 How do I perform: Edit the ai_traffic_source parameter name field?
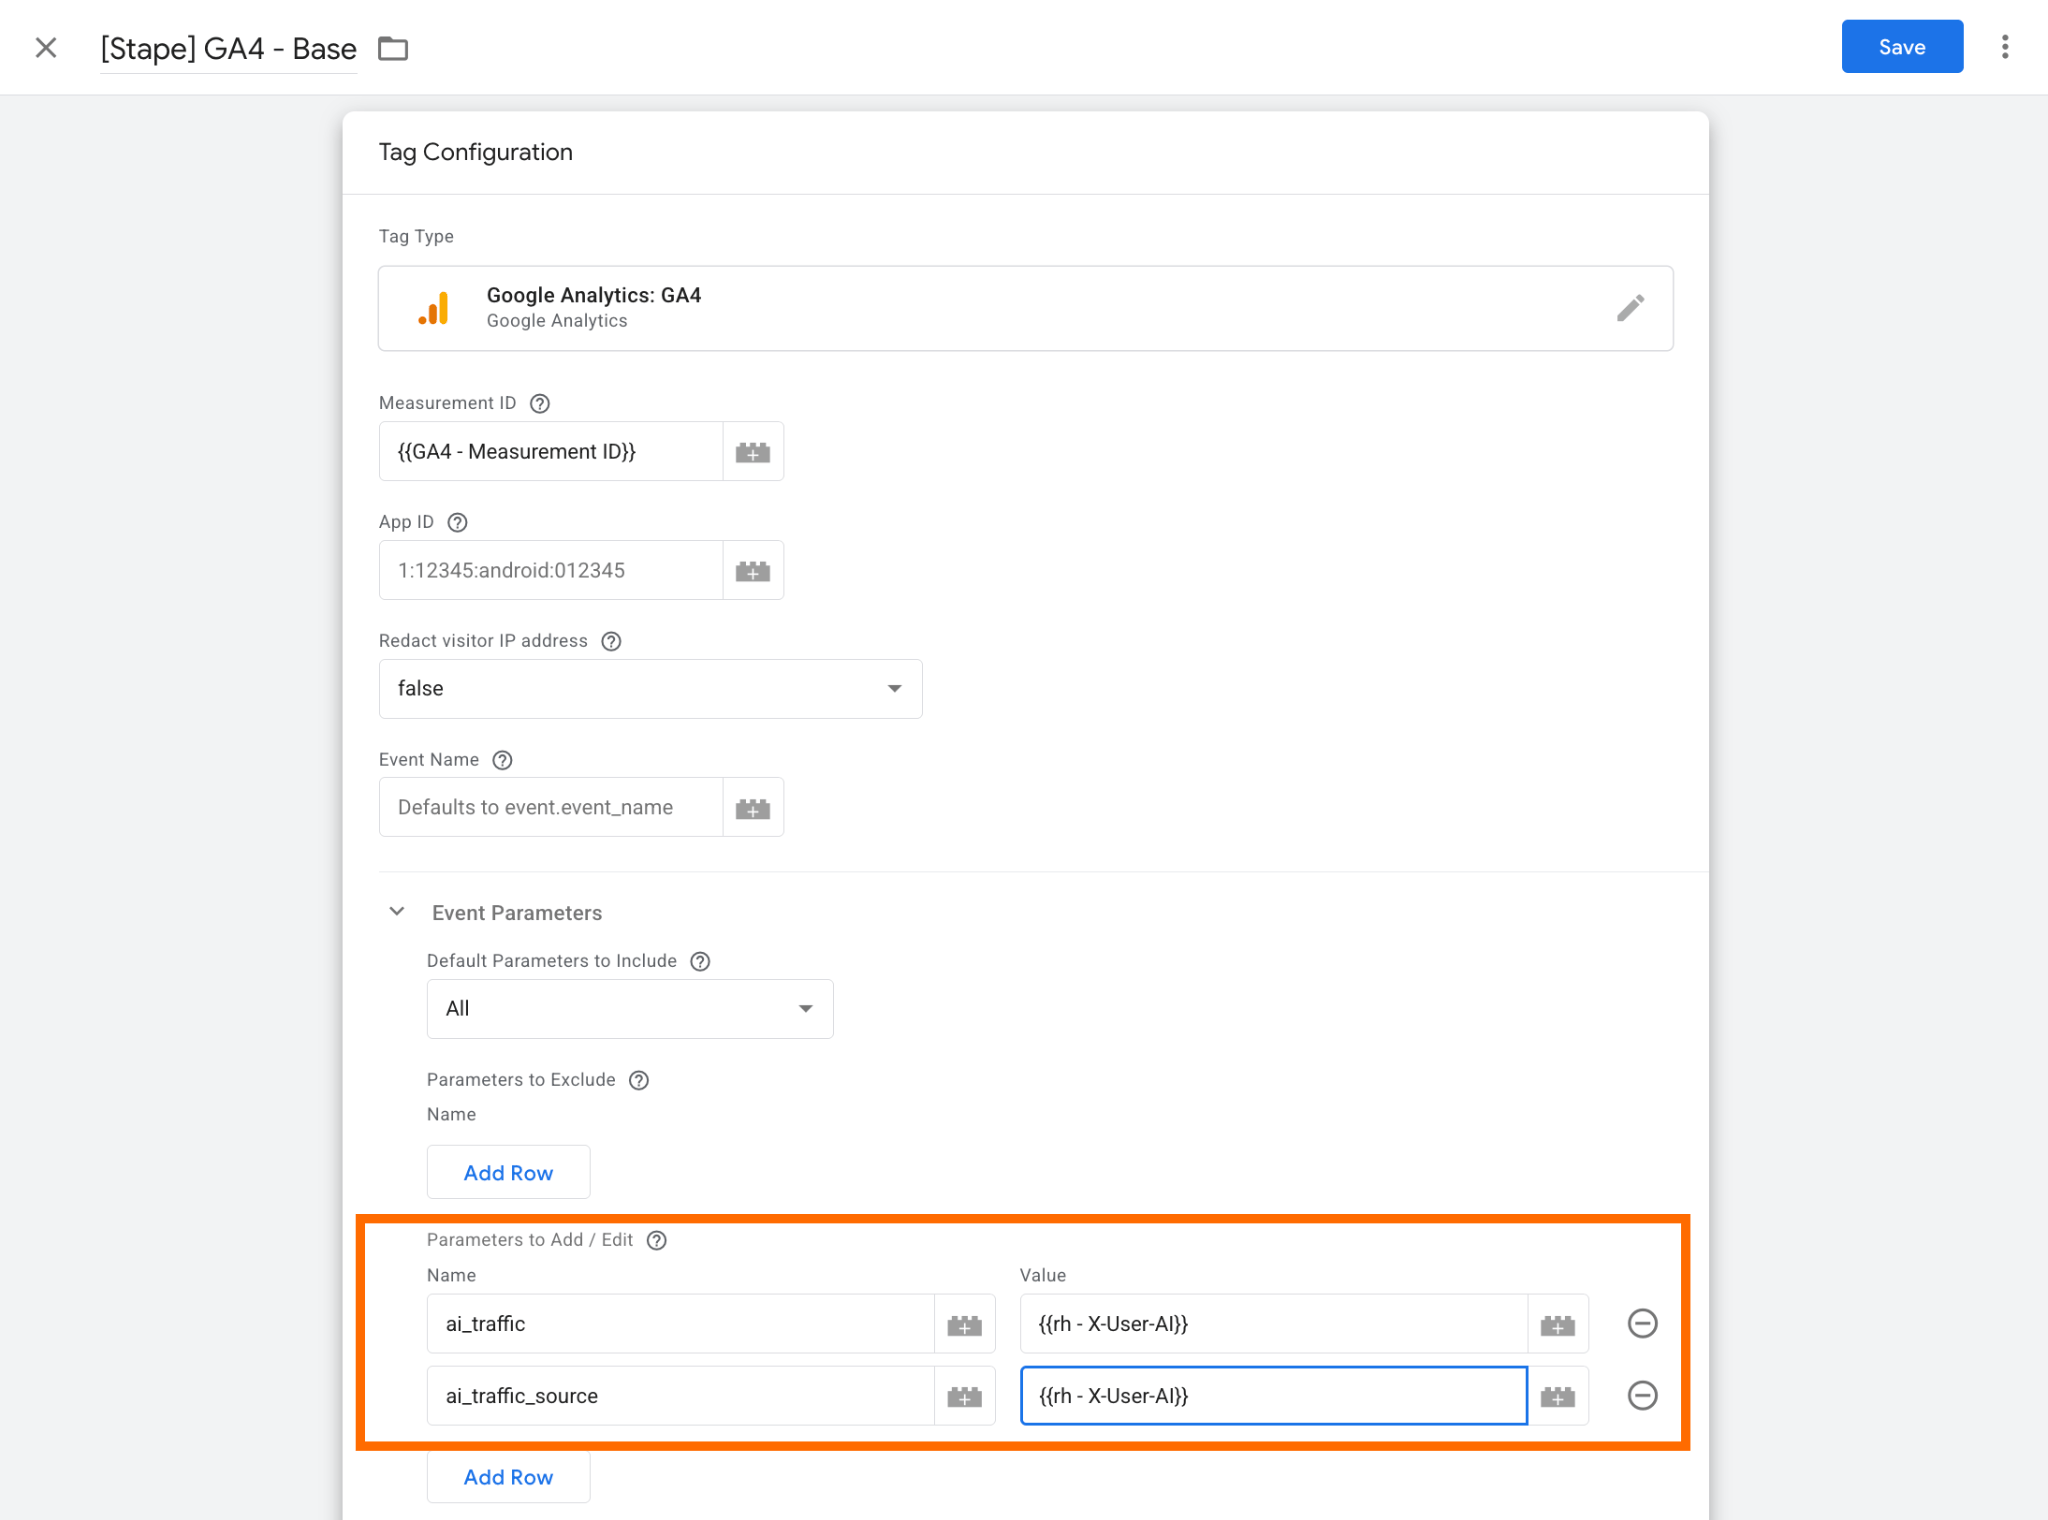[681, 1396]
